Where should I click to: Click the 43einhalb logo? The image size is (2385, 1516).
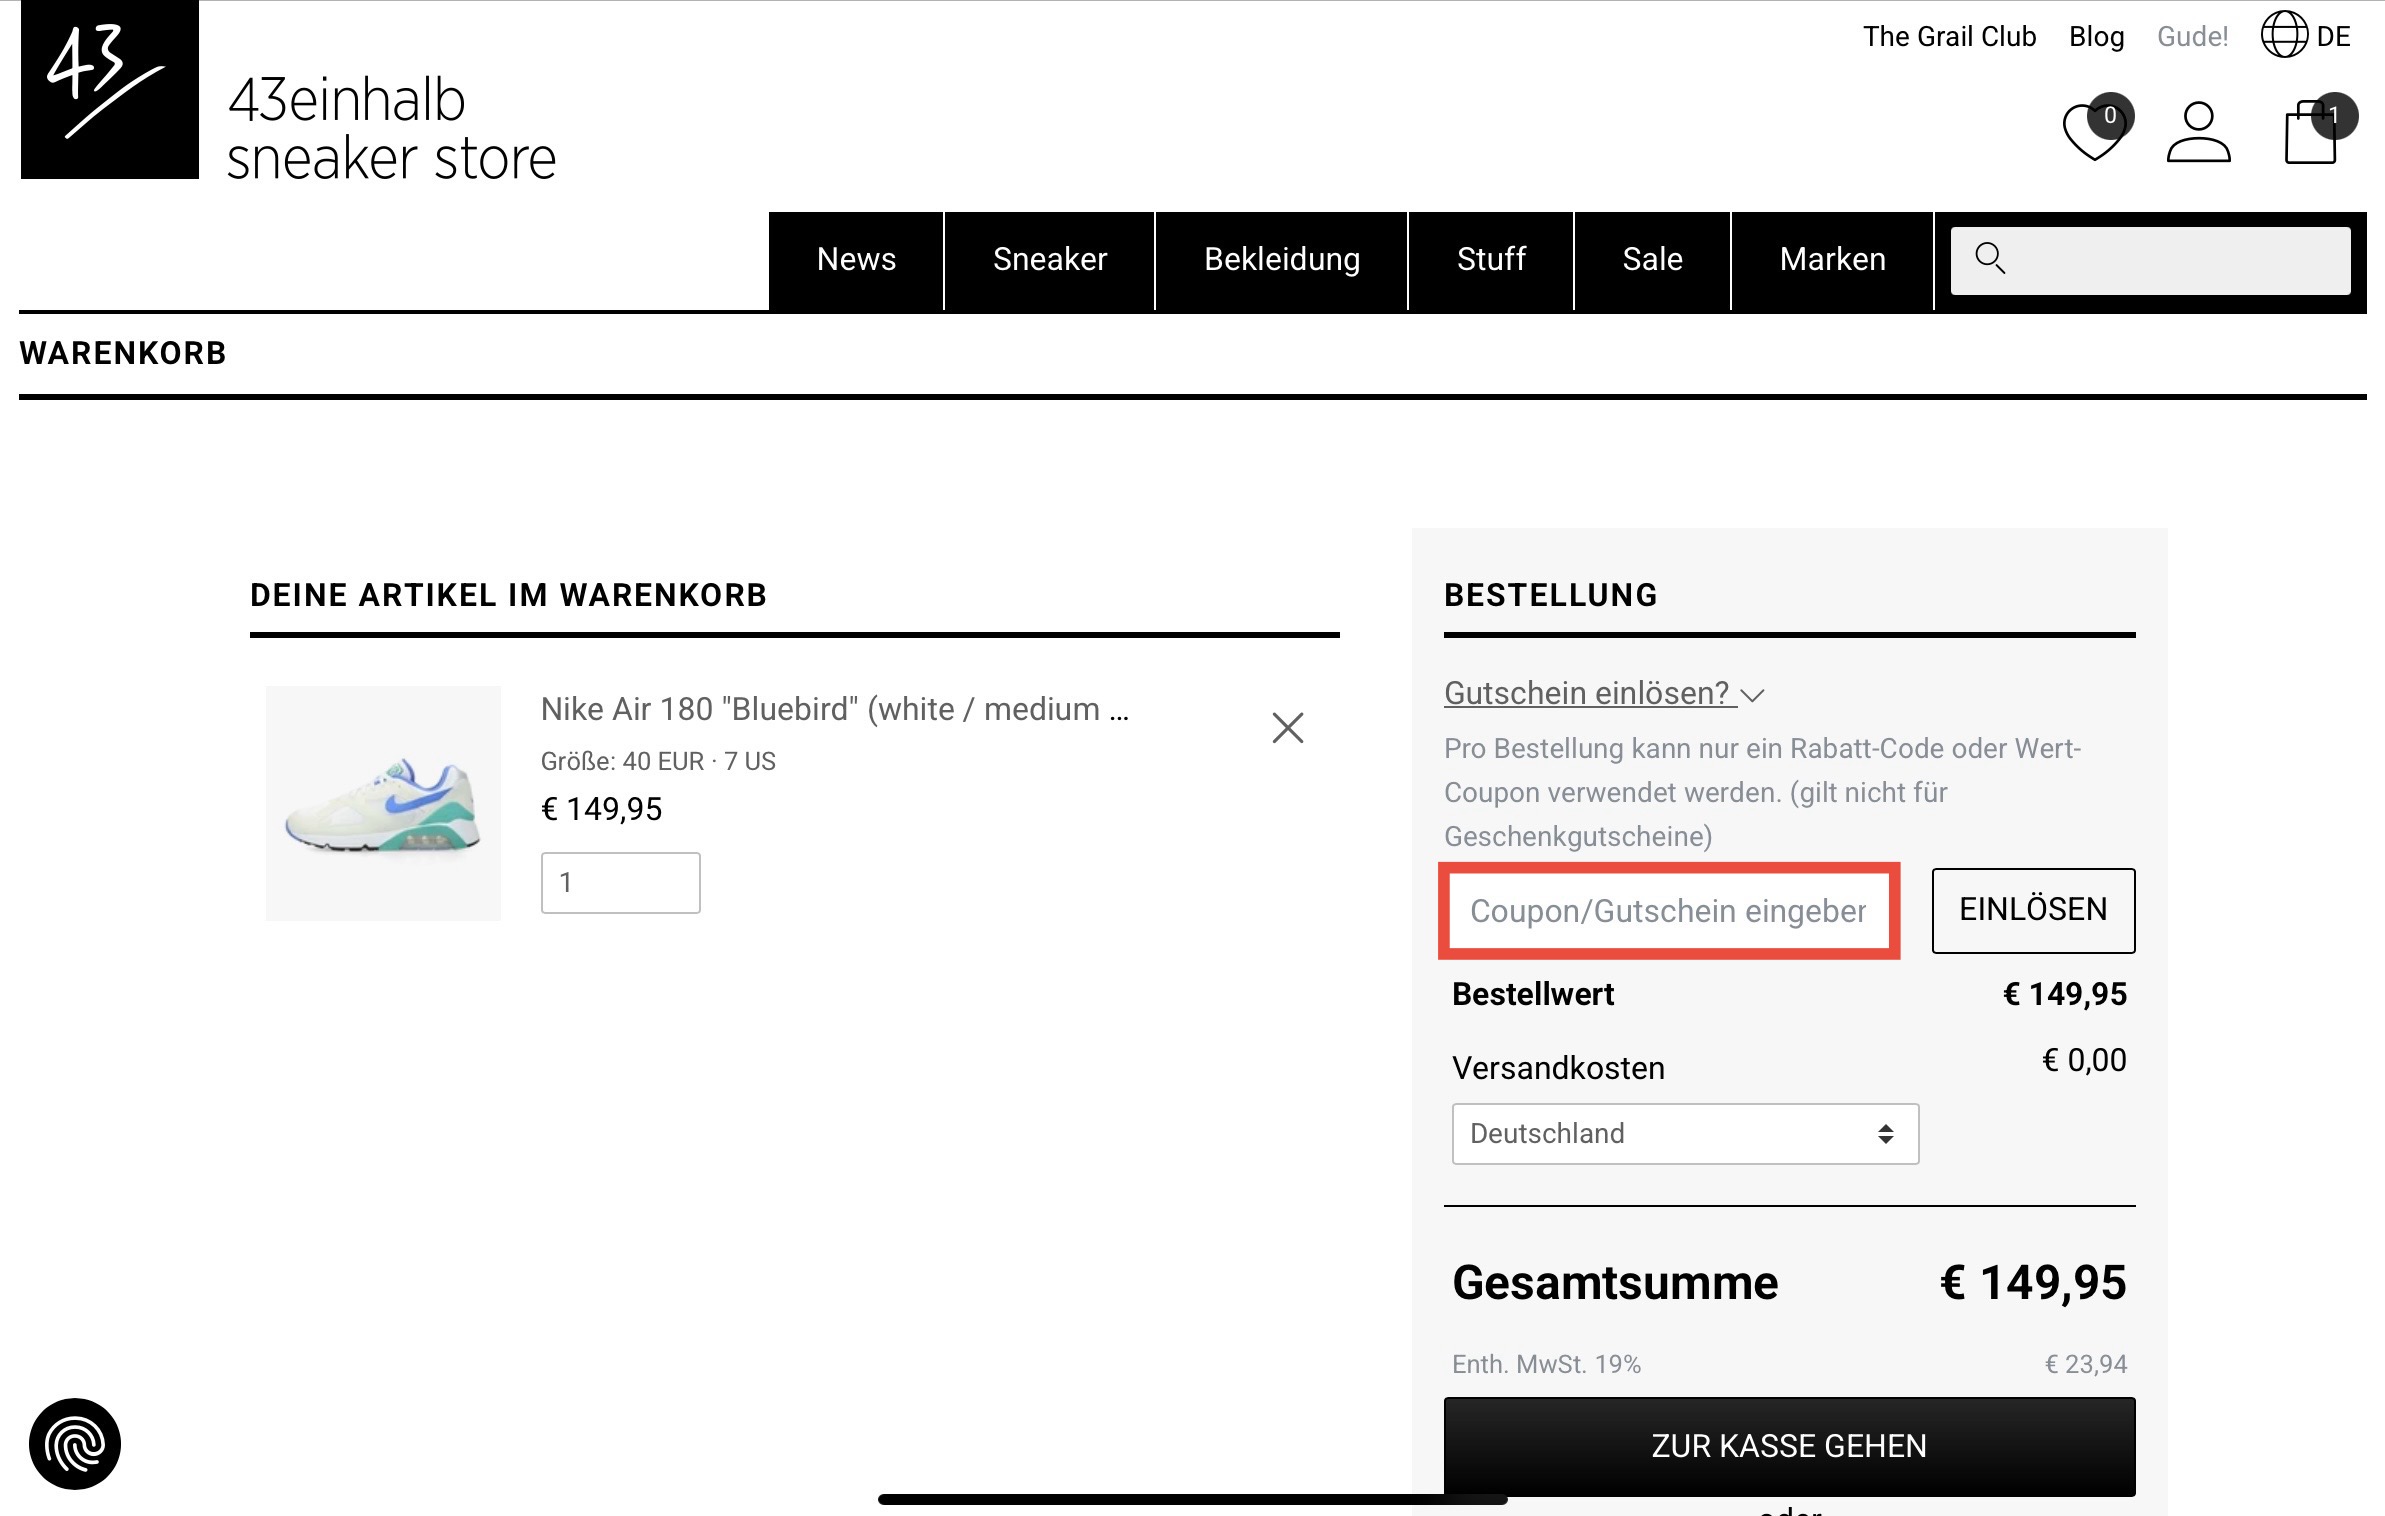pos(110,90)
